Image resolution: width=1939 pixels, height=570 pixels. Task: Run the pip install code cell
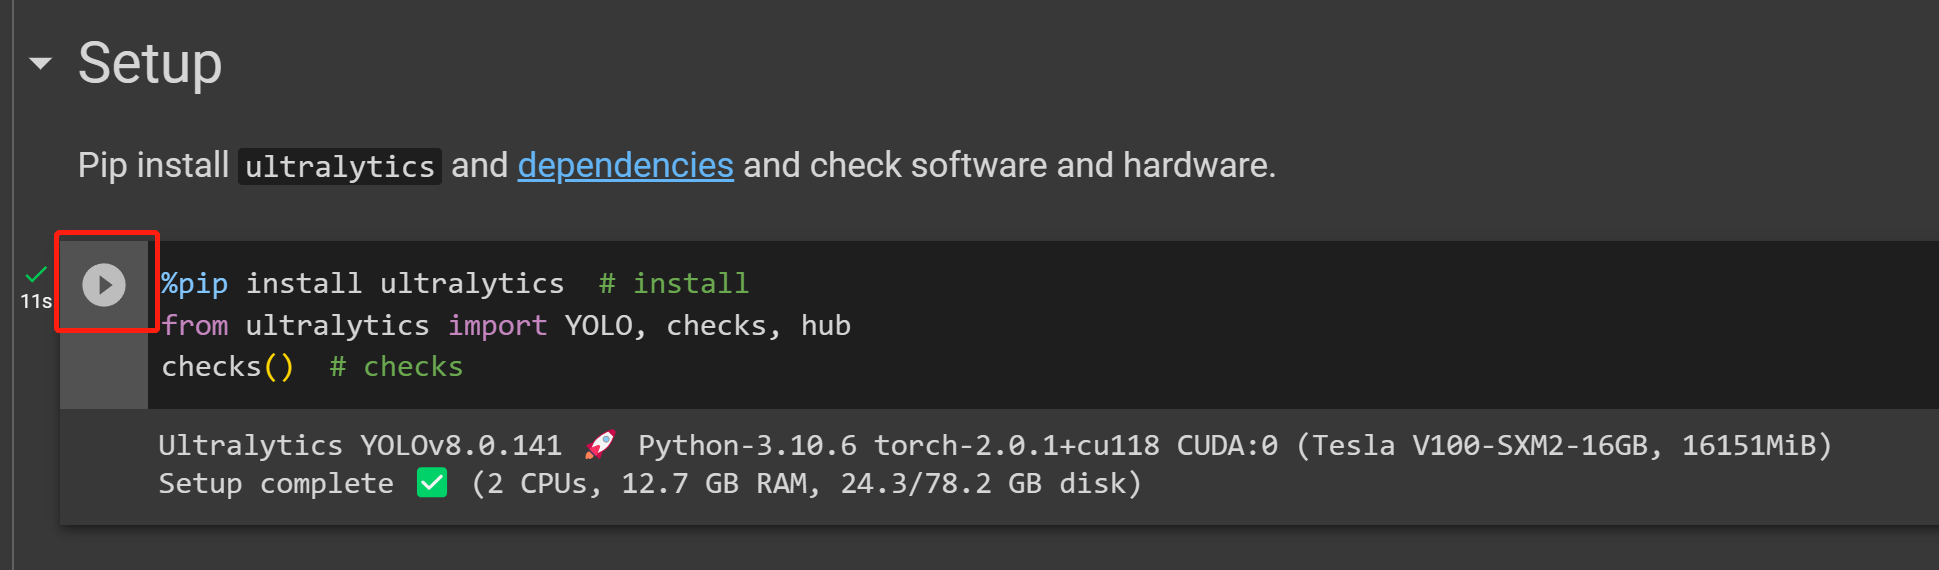click(104, 285)
